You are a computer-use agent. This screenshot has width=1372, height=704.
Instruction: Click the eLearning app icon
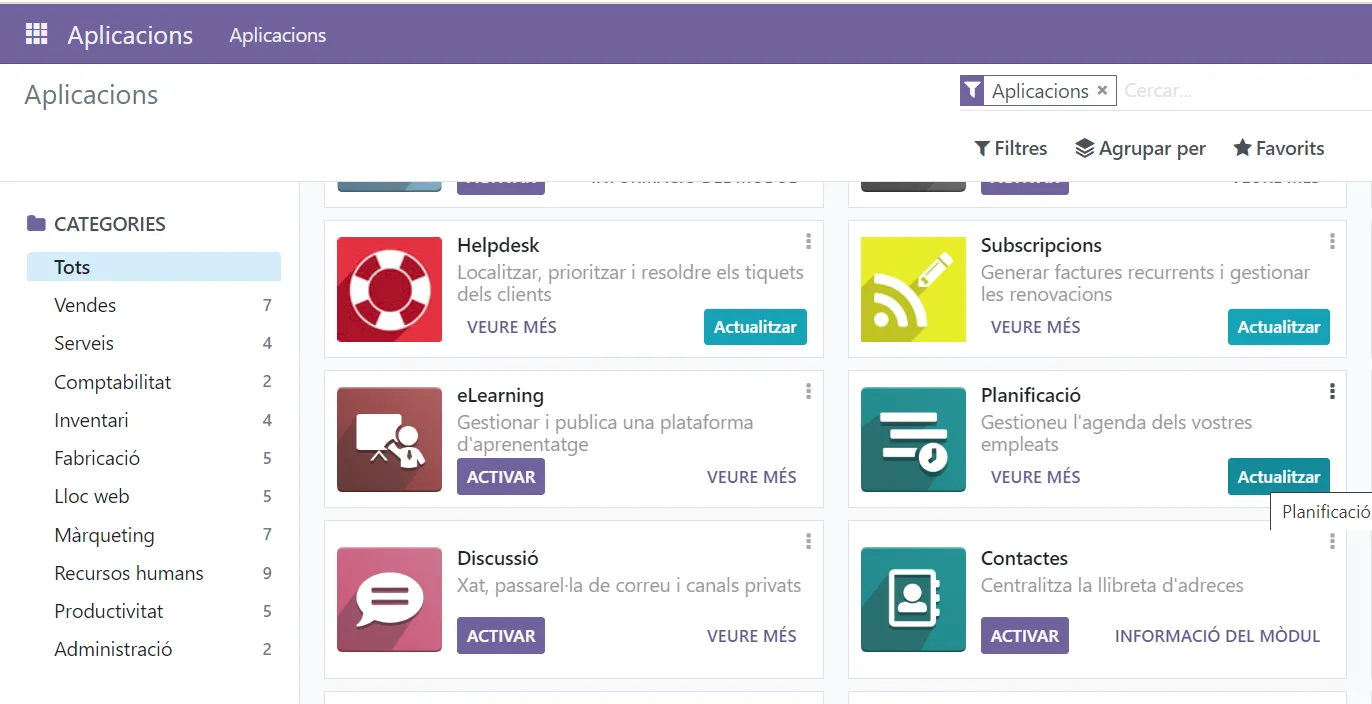(389, 440)
